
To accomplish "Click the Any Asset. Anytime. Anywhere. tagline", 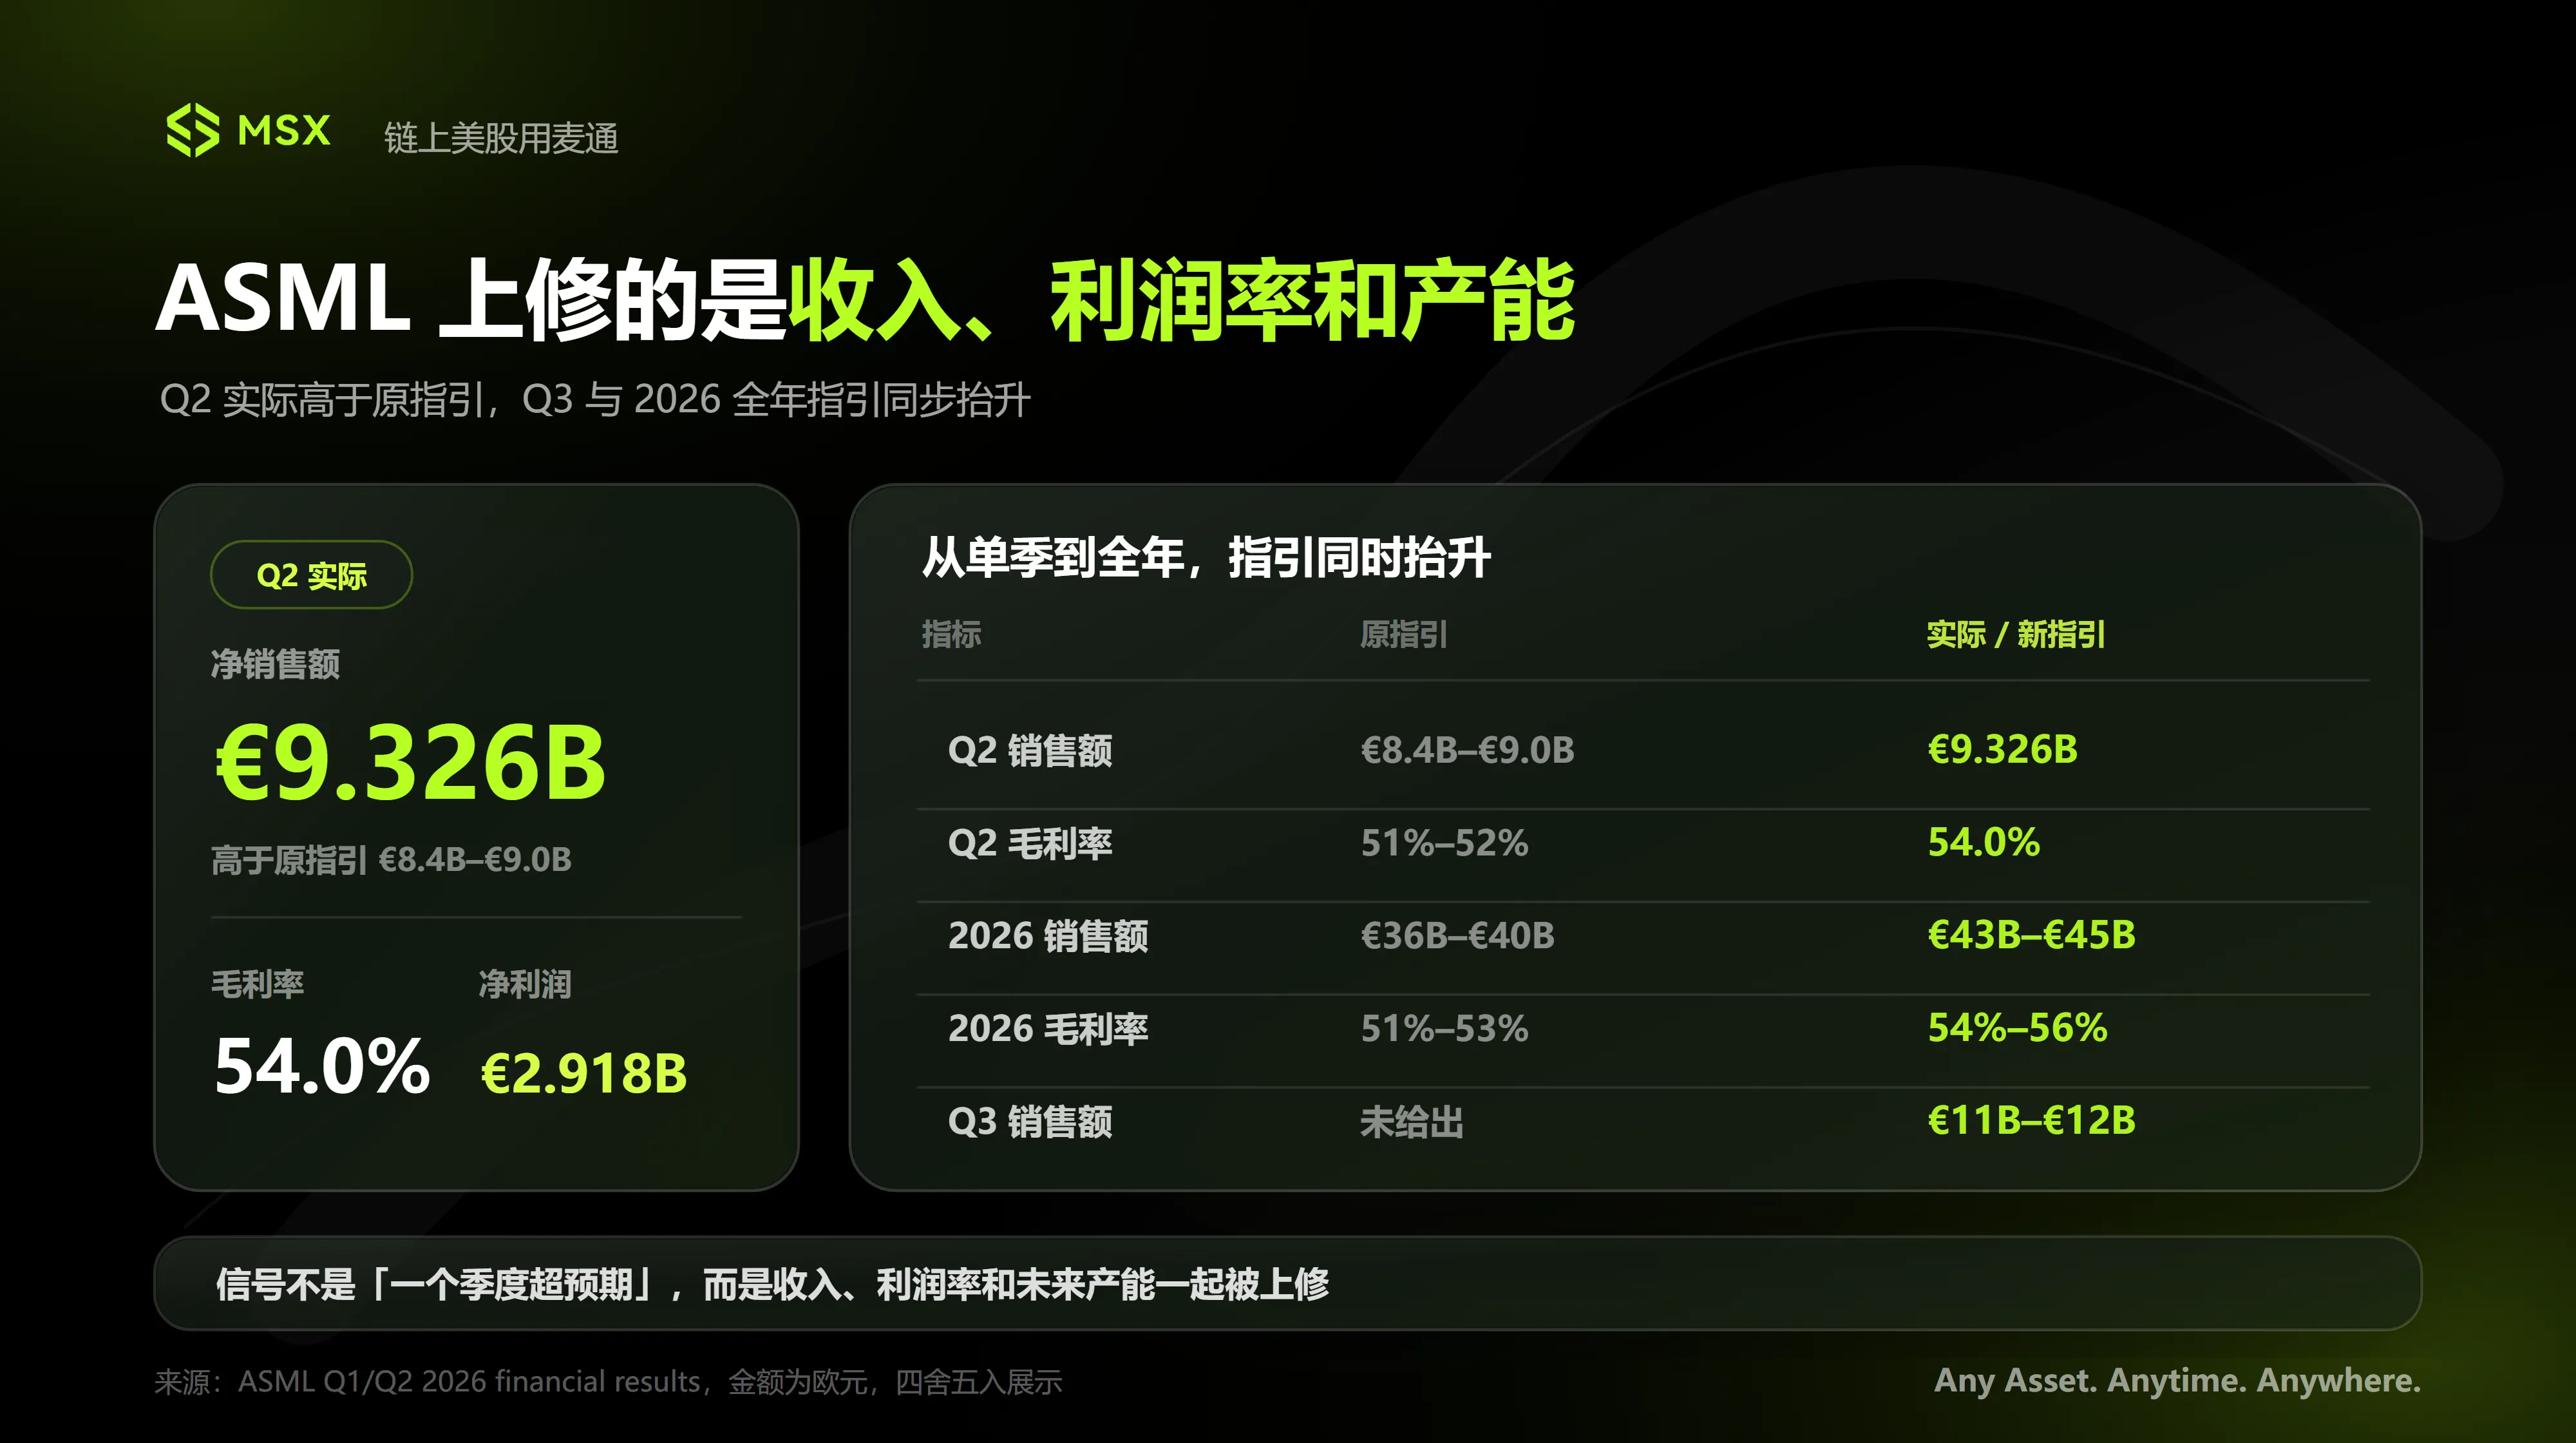I will 2178,1380.
